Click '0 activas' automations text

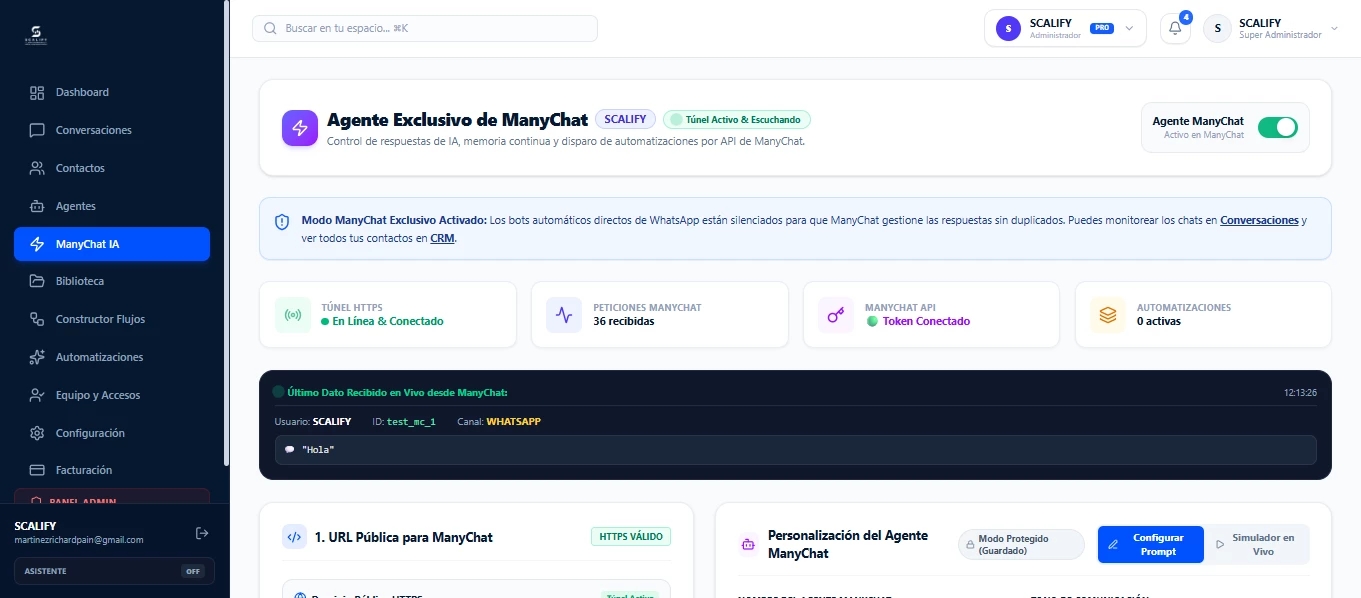pos(1159,322)
